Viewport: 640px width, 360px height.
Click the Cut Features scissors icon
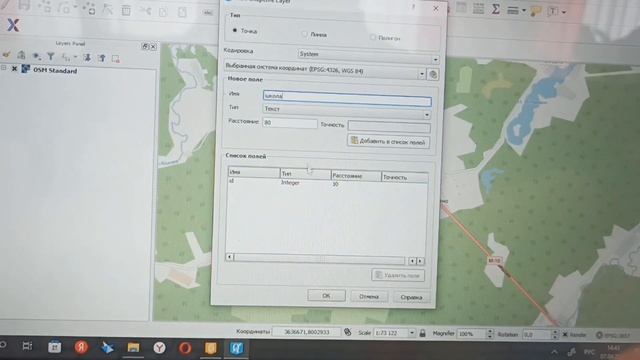tap(145, 11)
